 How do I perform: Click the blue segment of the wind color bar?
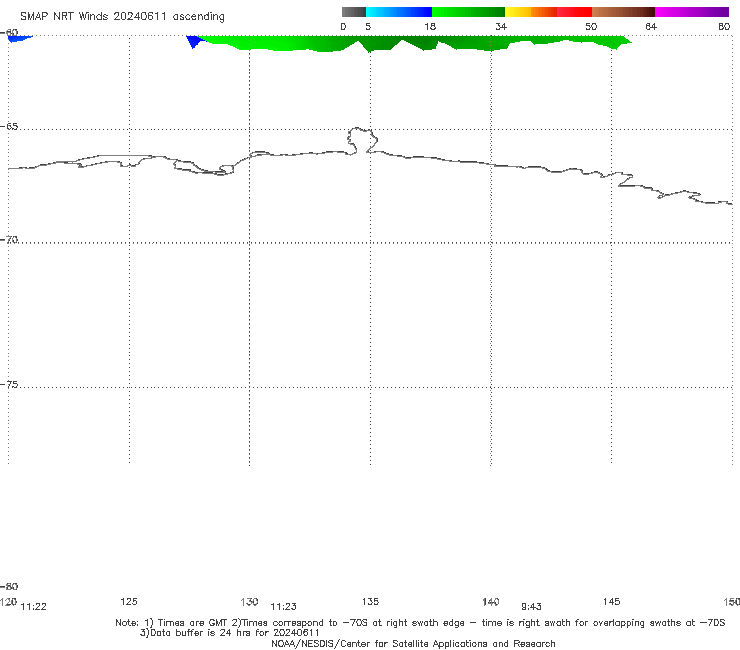point(399,12)
